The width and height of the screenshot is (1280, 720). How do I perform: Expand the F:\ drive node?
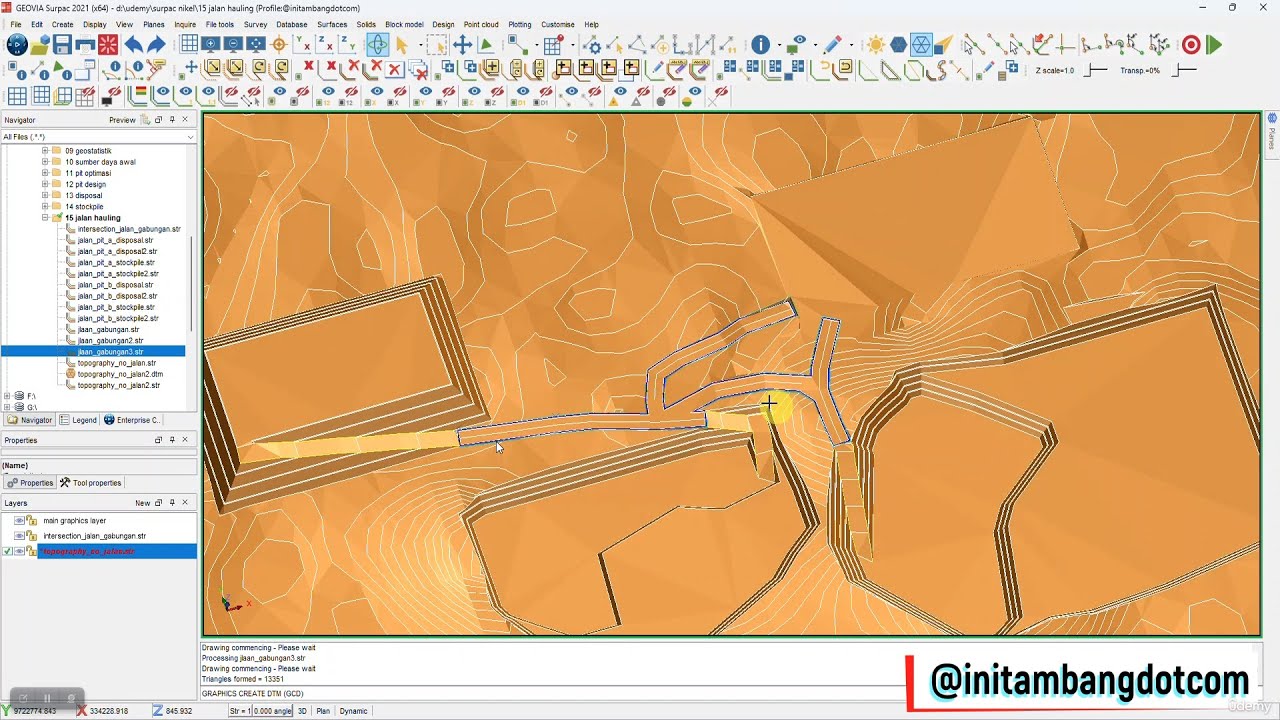click(8, 397)
